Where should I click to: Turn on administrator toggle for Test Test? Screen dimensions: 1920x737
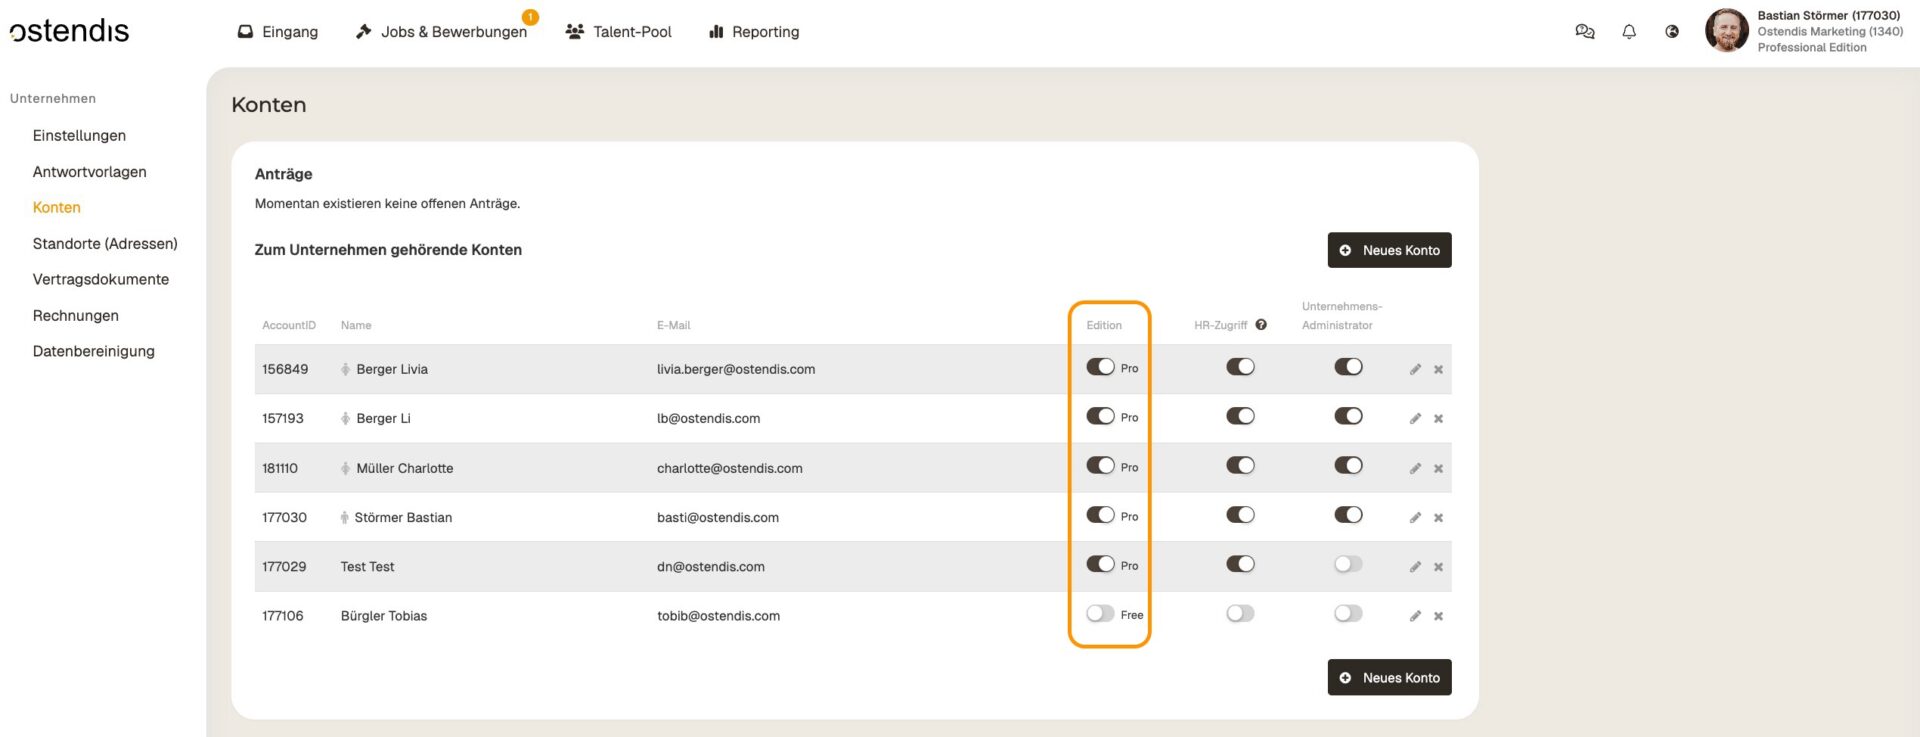pyautogui.click(x=1348, y=565)
